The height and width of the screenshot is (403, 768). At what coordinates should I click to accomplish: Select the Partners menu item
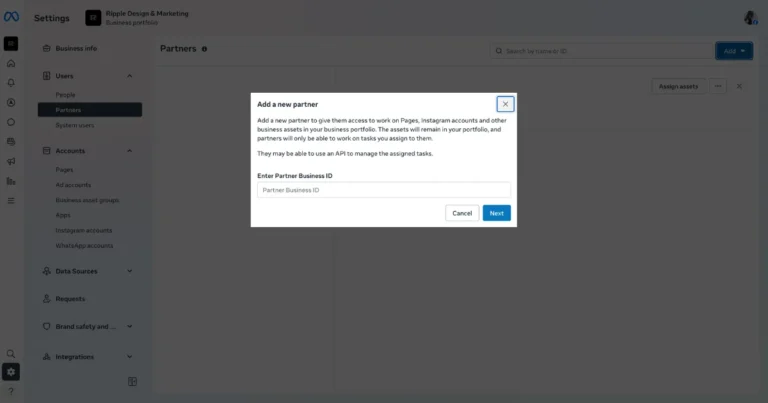coord(90,110)
